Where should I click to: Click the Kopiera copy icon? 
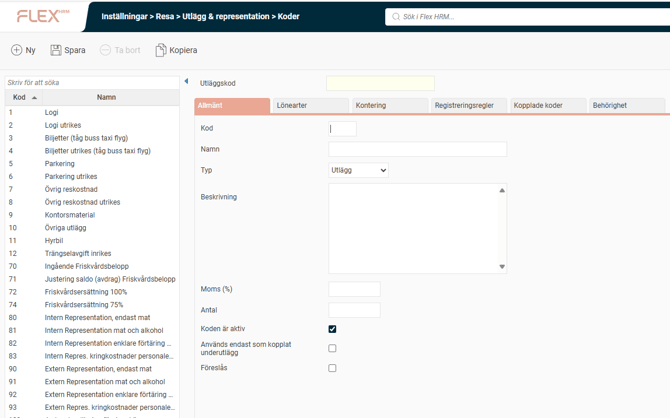160,50
